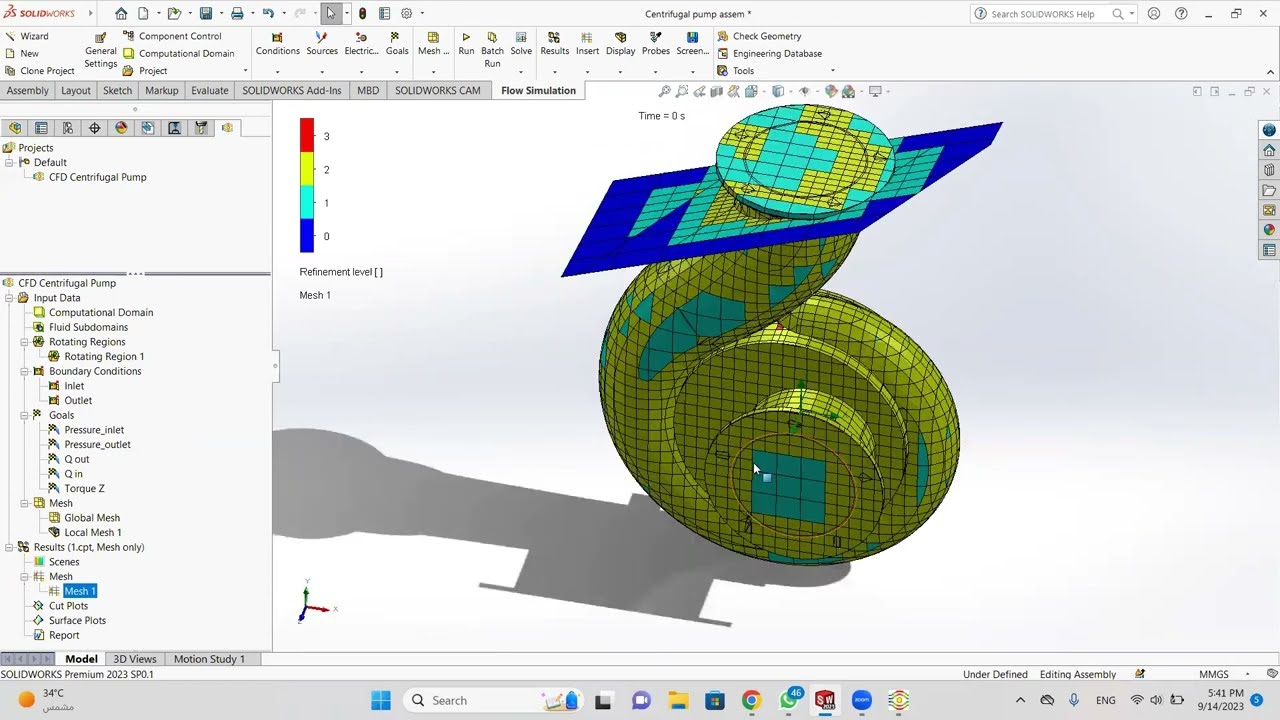This screenshot has width=1280, height=720.
Task: Click the red color in mesh legend
Action: coord(307,135)
